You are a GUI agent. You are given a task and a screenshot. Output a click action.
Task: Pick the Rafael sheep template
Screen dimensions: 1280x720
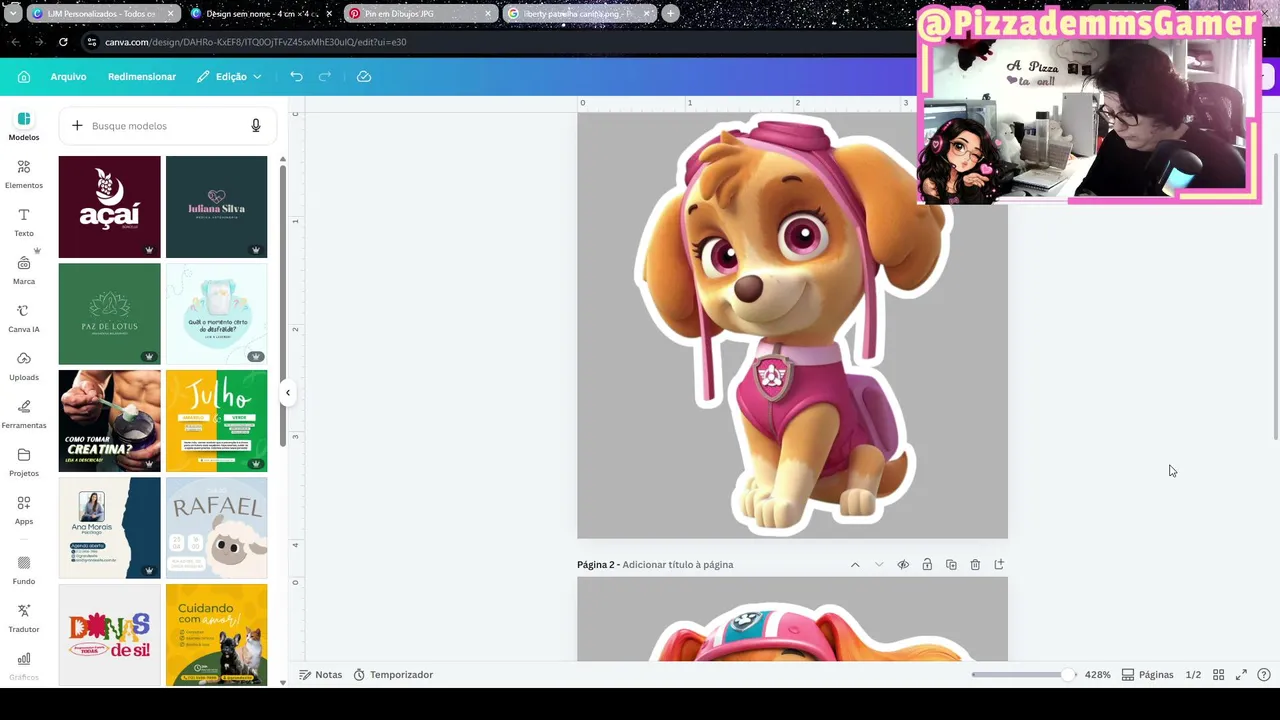coord(217,528)
